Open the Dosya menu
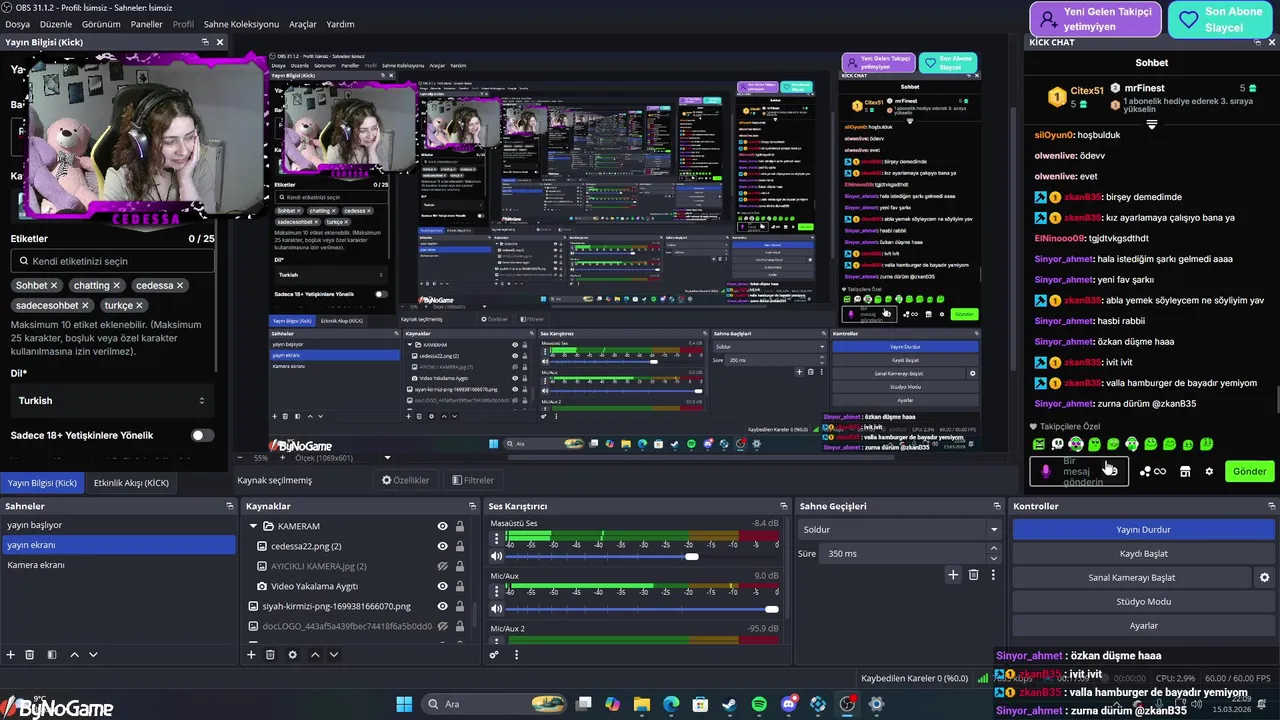1280x720 pixels. tap(18, 24)
